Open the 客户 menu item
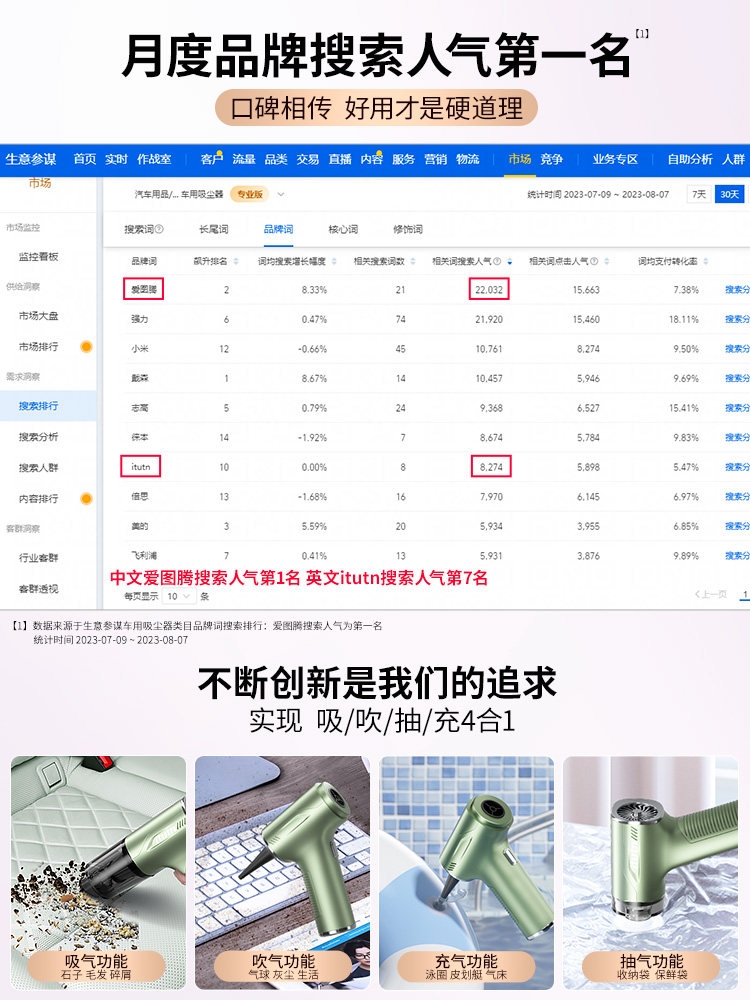The width and height of the screenshot is (750, 1000). (212, 159)
